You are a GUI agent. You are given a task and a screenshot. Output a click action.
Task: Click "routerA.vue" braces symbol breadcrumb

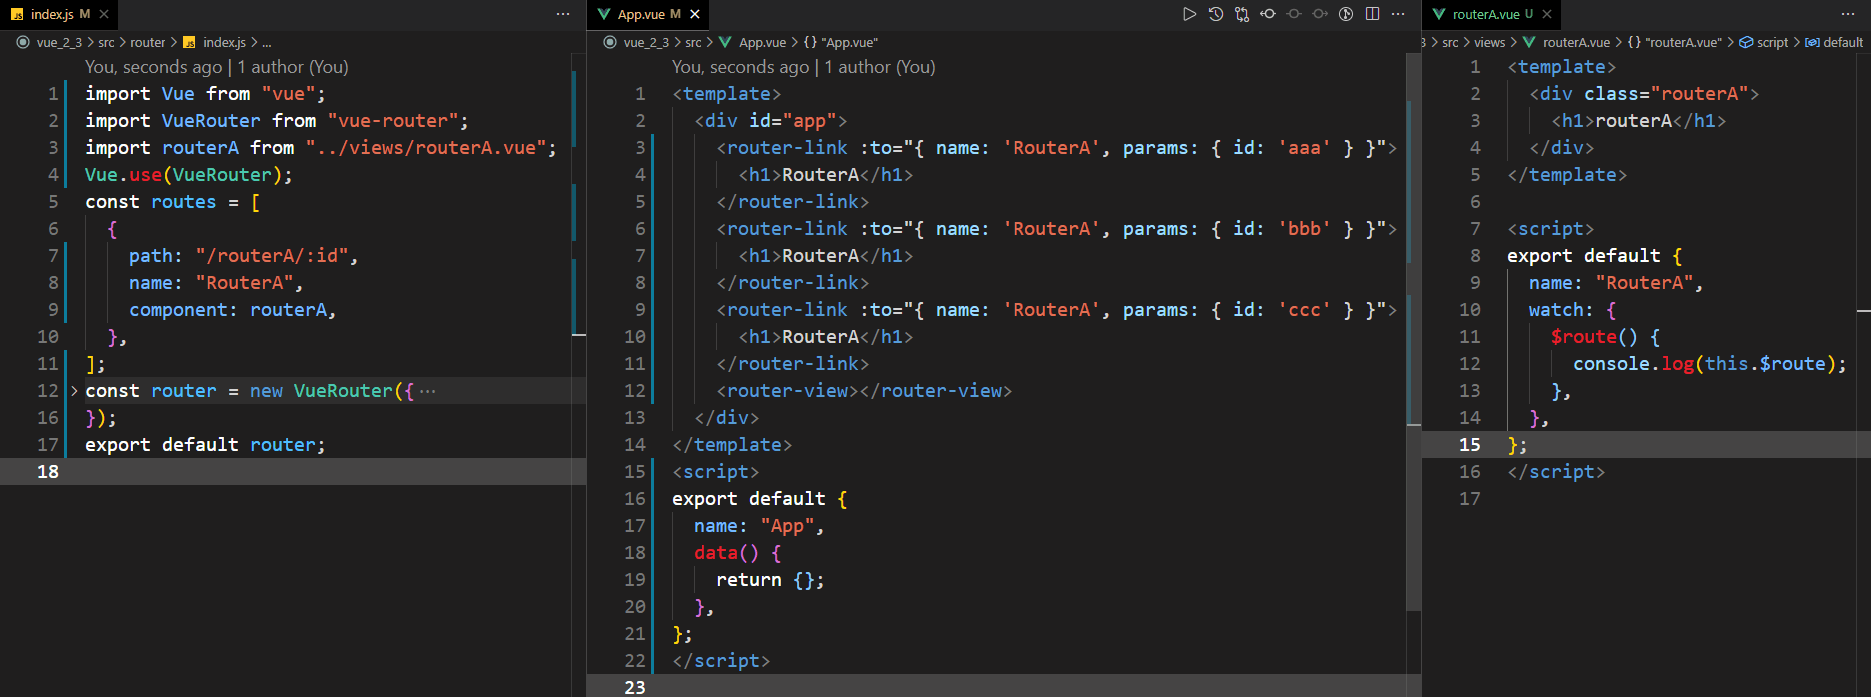(x=1674, y=42)
